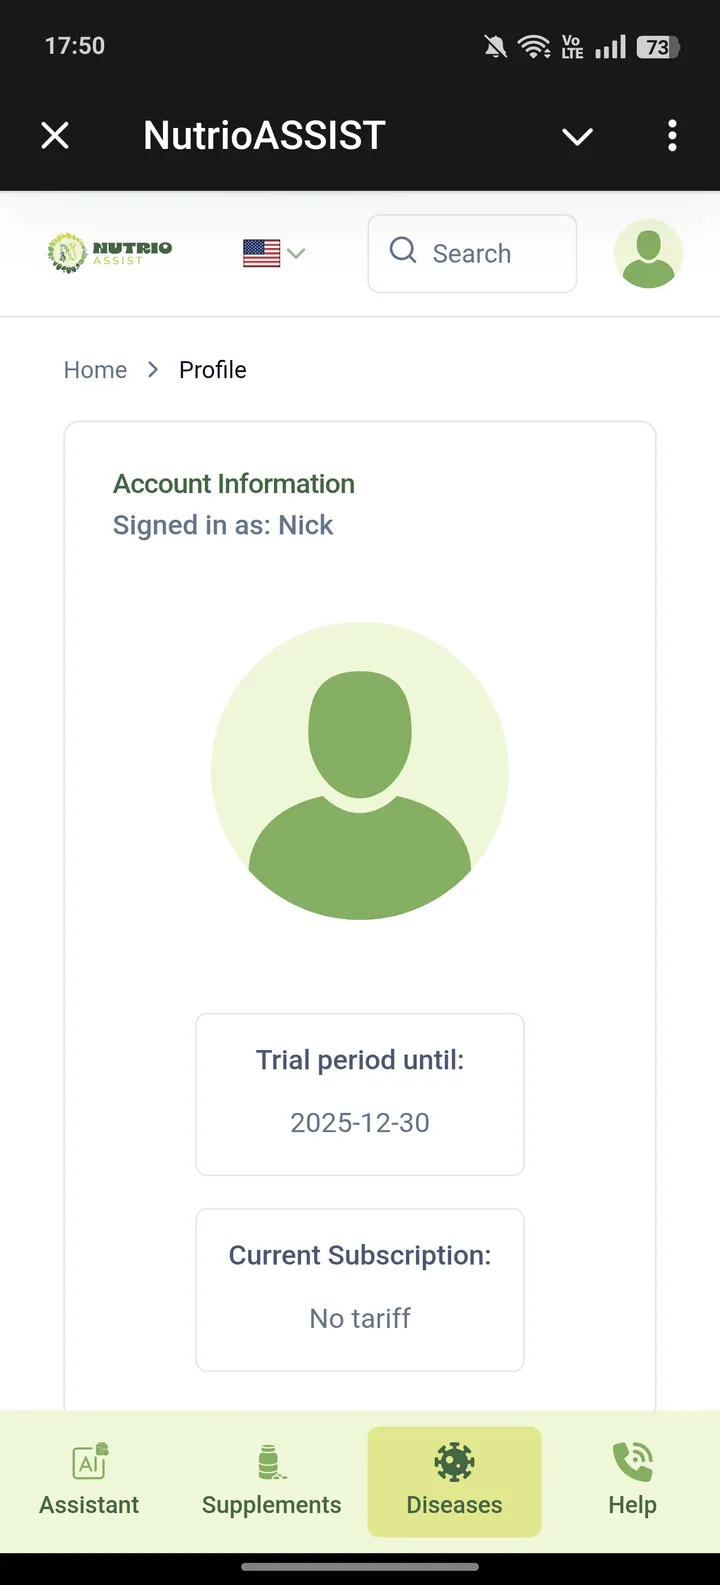Go to Home breadcrumb link
Screen dimensions: 720x1585
click(x=95, y=370)
